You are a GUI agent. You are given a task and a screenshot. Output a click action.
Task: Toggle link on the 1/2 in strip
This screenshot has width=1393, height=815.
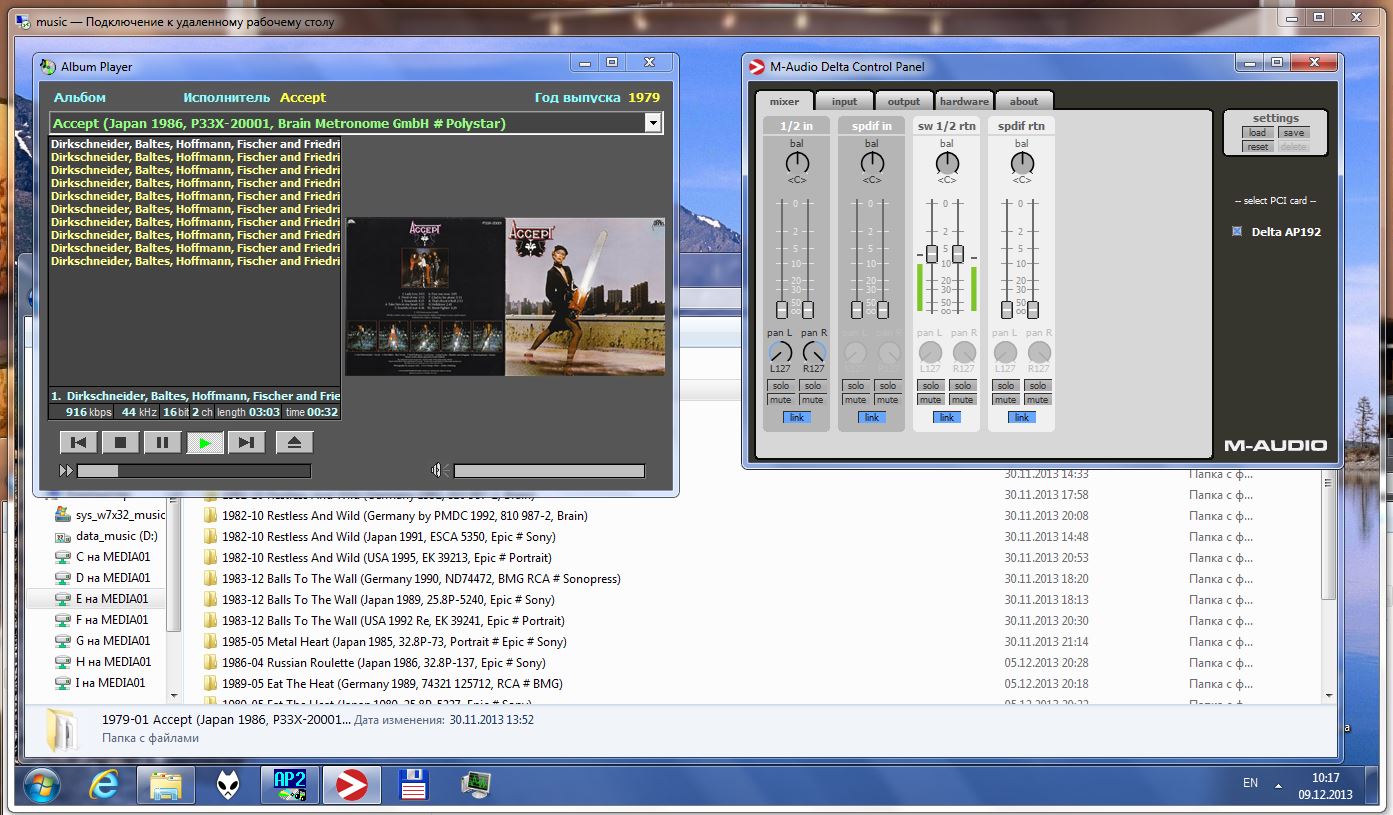pos(797,417)
